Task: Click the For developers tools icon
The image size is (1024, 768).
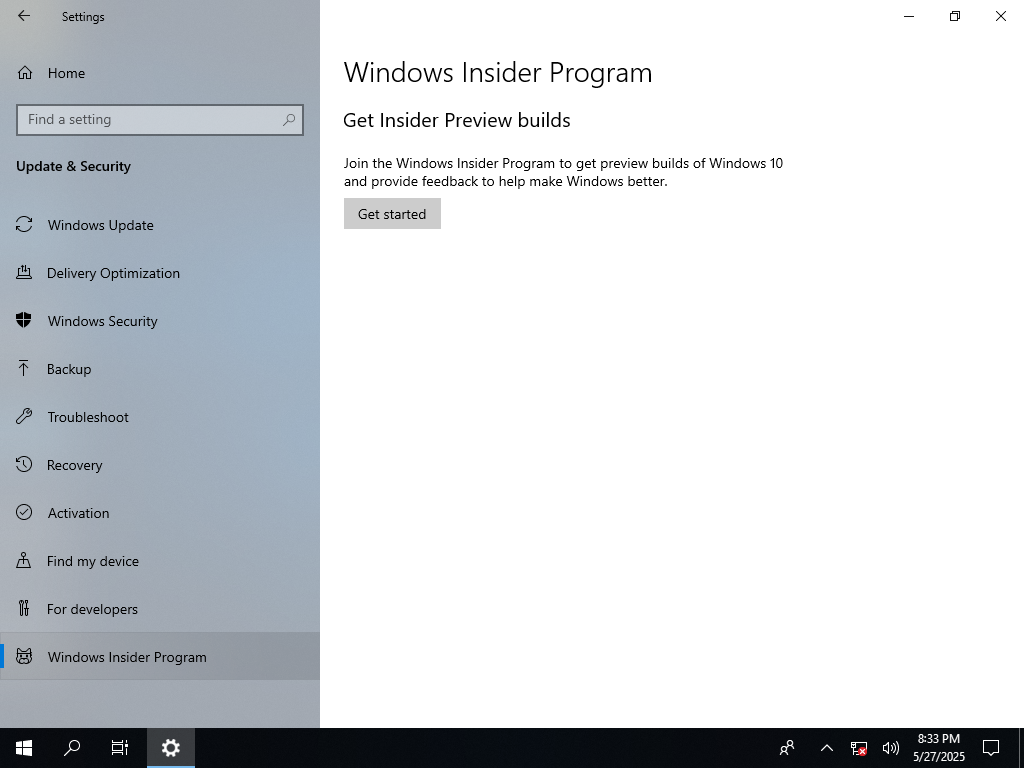Action: [24, 609]
